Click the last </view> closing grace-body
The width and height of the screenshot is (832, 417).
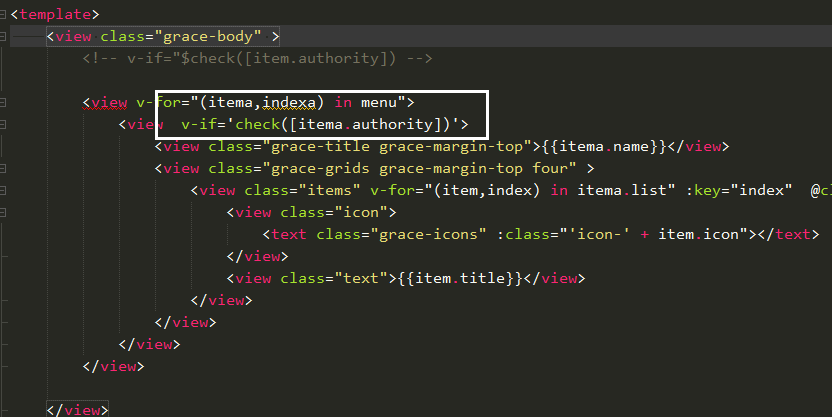point(77,410)
